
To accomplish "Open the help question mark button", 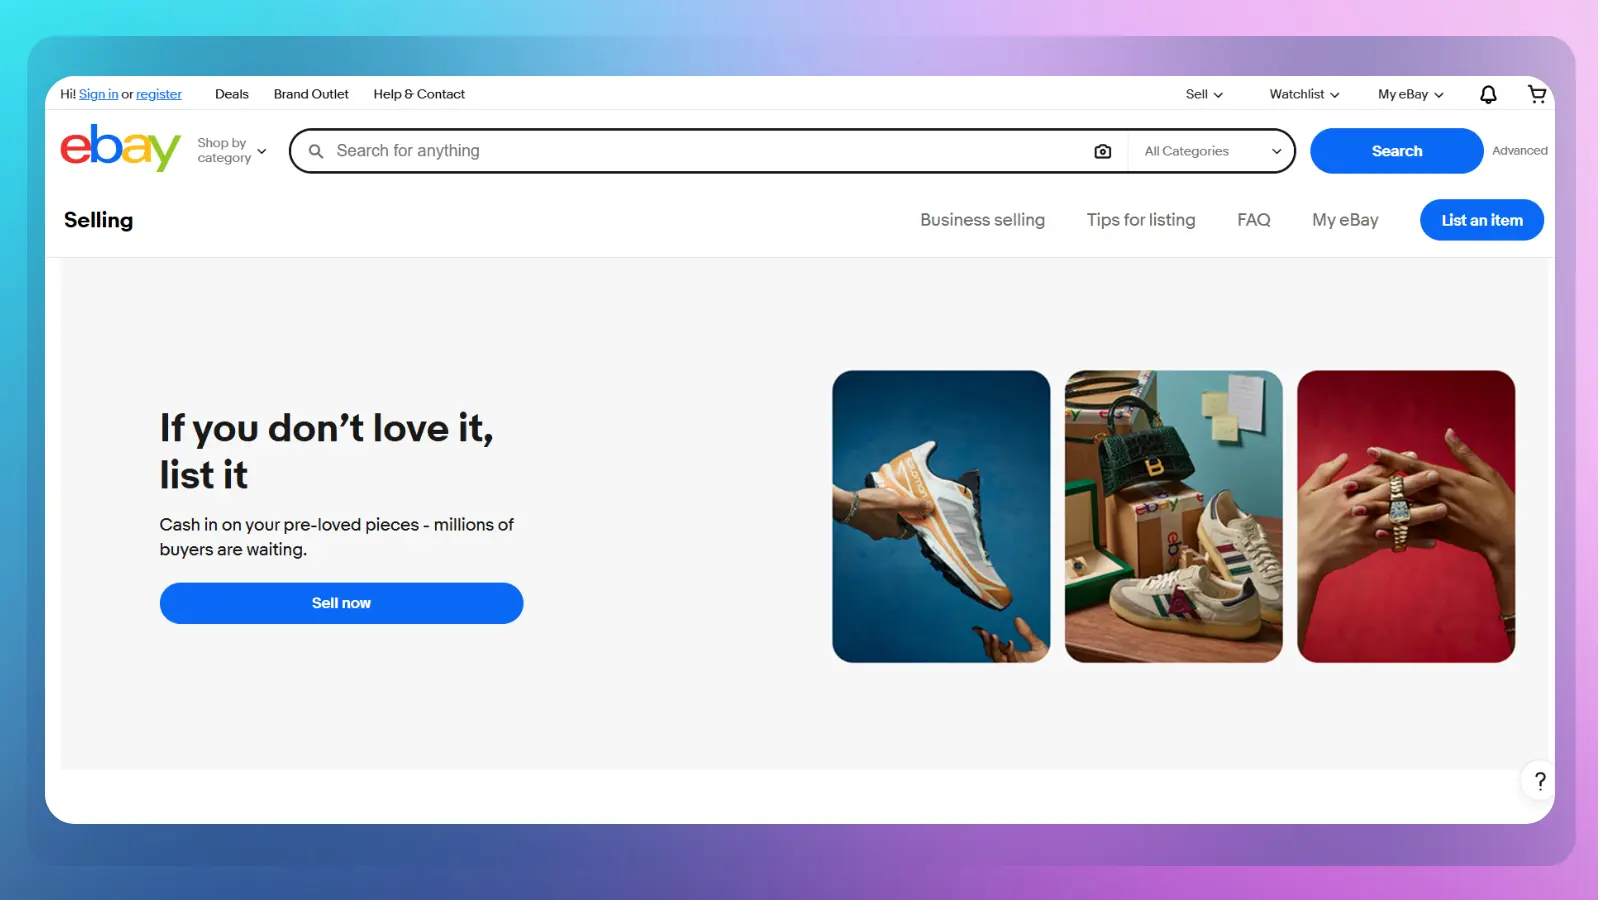I will [1539, 781].
